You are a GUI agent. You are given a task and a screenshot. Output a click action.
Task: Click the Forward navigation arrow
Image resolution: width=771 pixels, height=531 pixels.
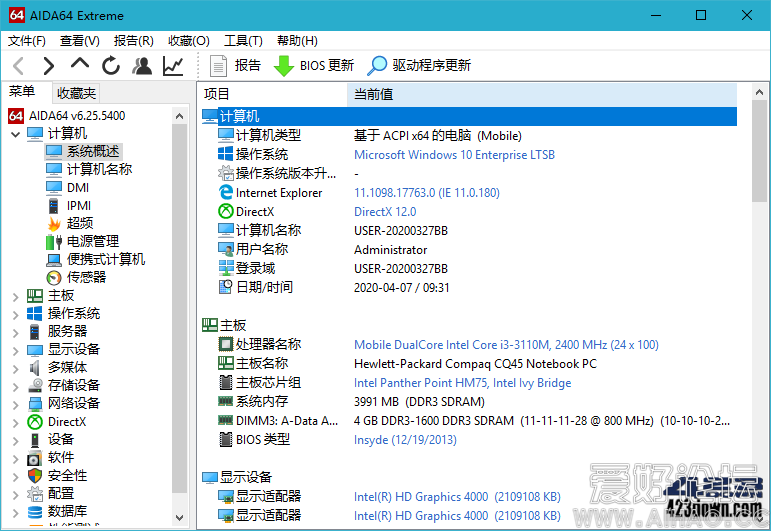49,65
